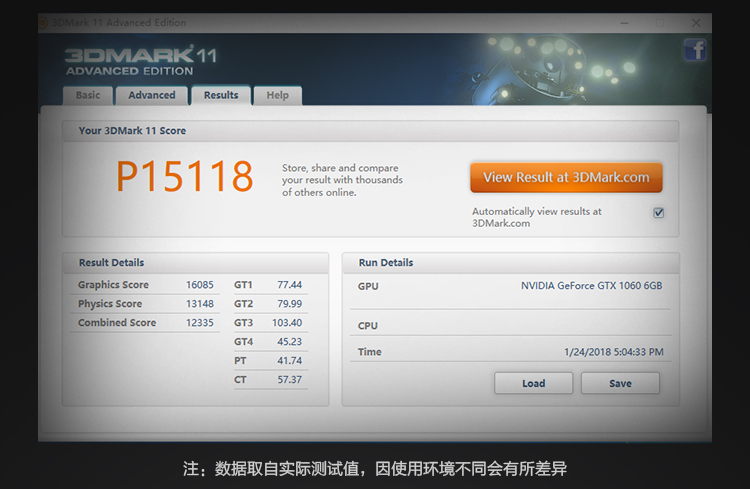Click the Load button
The width and height of the screenshot is (750, 489).
[533, 383]
